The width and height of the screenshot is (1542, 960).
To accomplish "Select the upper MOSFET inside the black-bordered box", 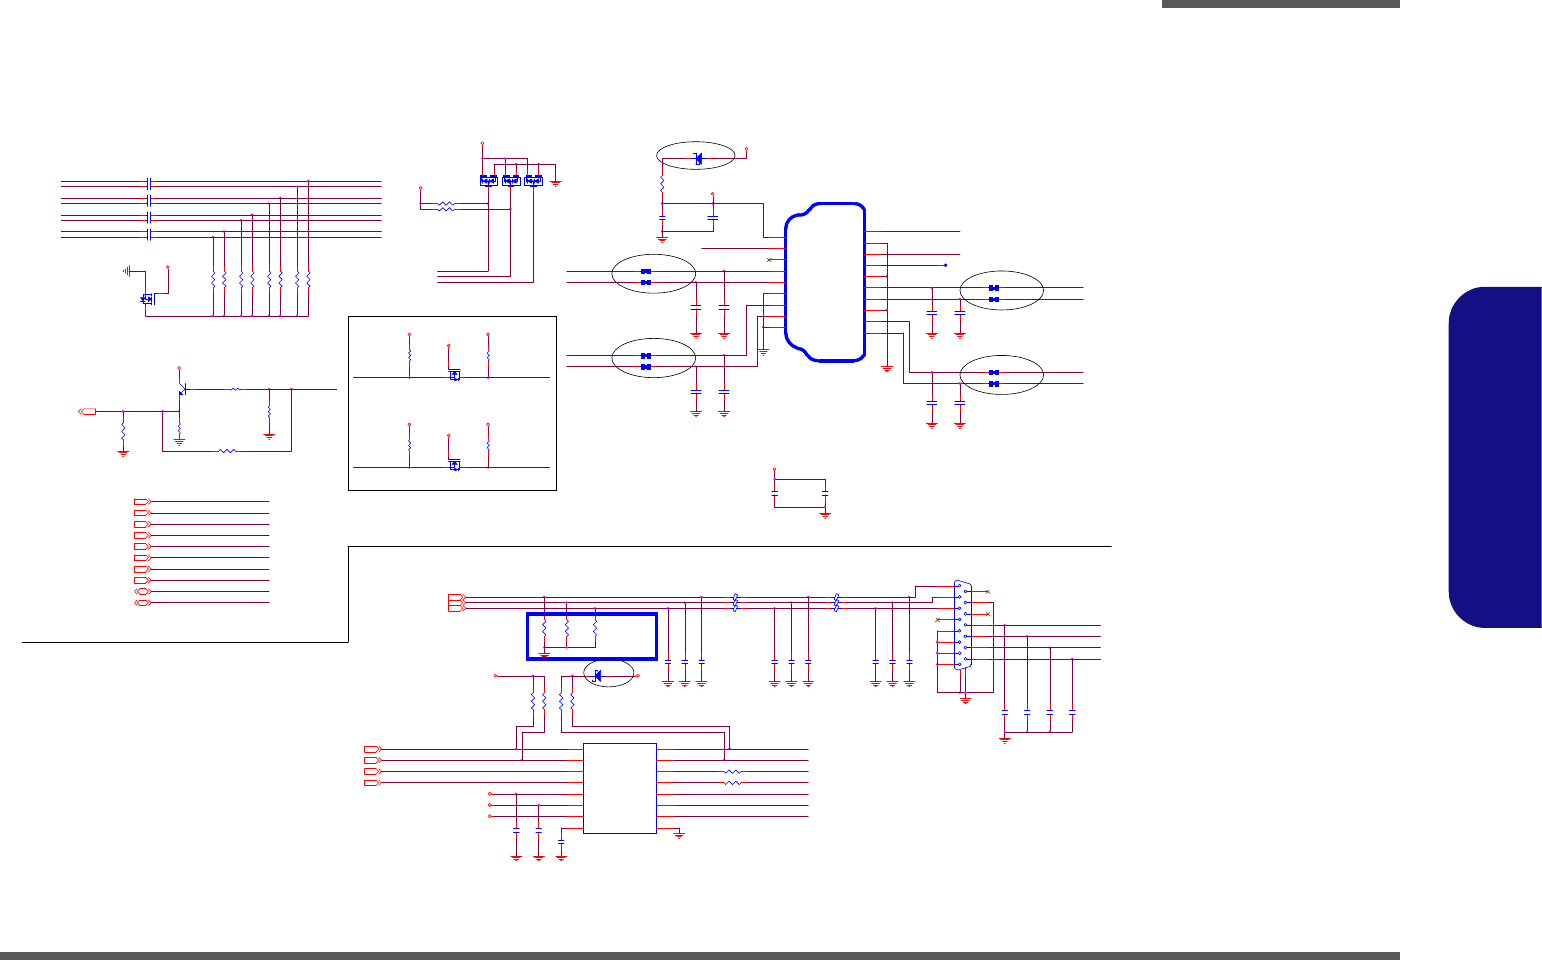I will (x=454, y=374).
